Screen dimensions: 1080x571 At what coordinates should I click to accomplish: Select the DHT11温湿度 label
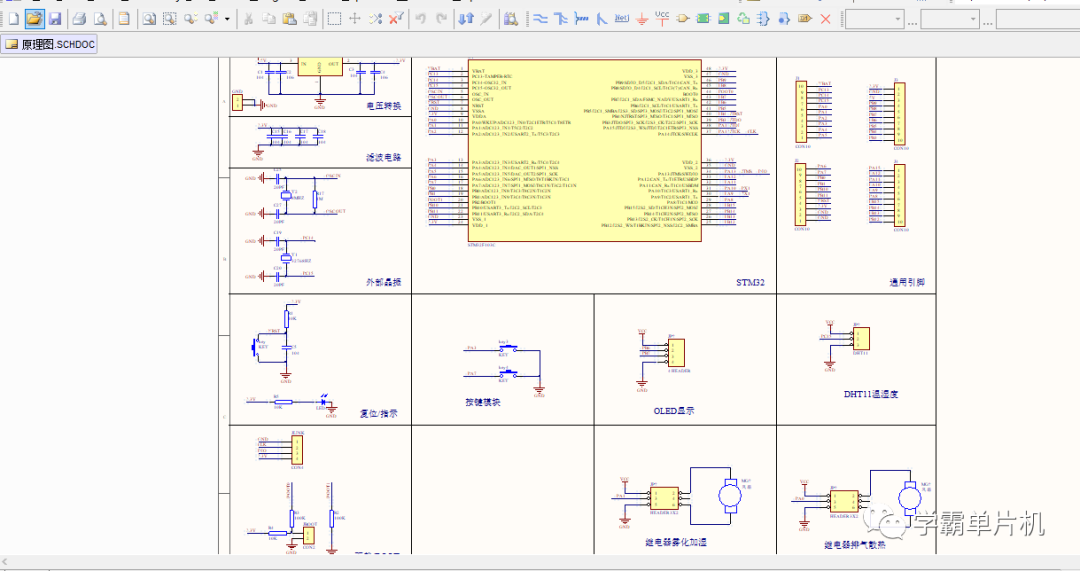pos(871,394)
